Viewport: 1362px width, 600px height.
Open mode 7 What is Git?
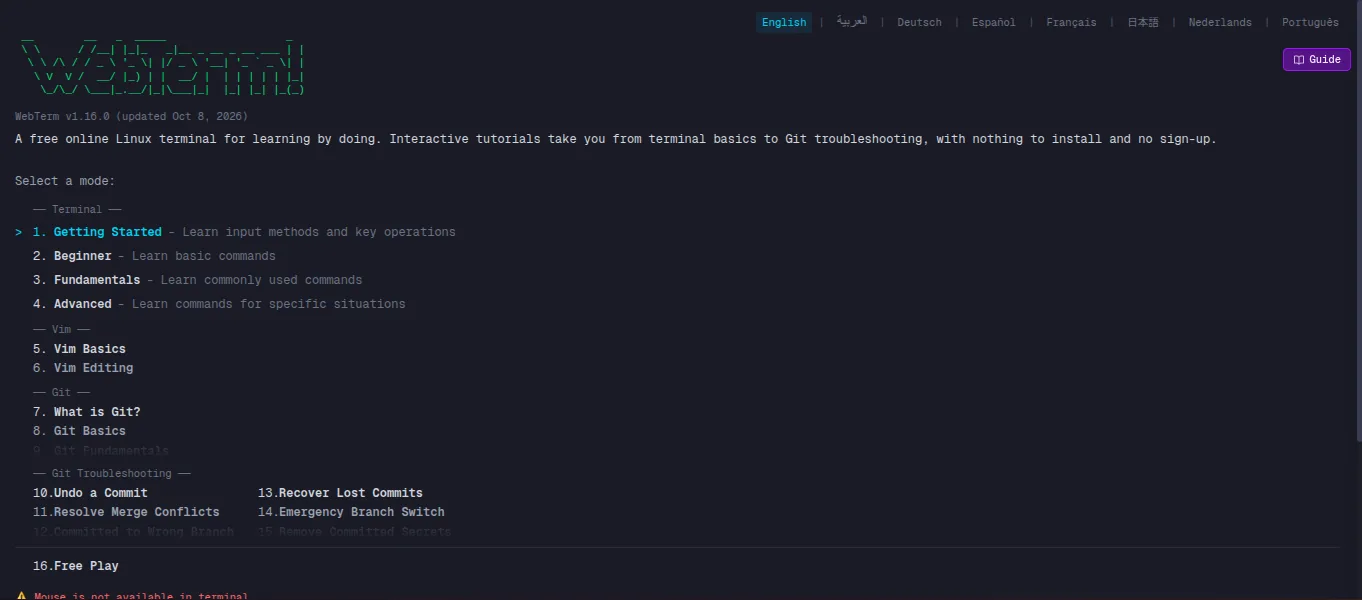click(x=87, y=412)
